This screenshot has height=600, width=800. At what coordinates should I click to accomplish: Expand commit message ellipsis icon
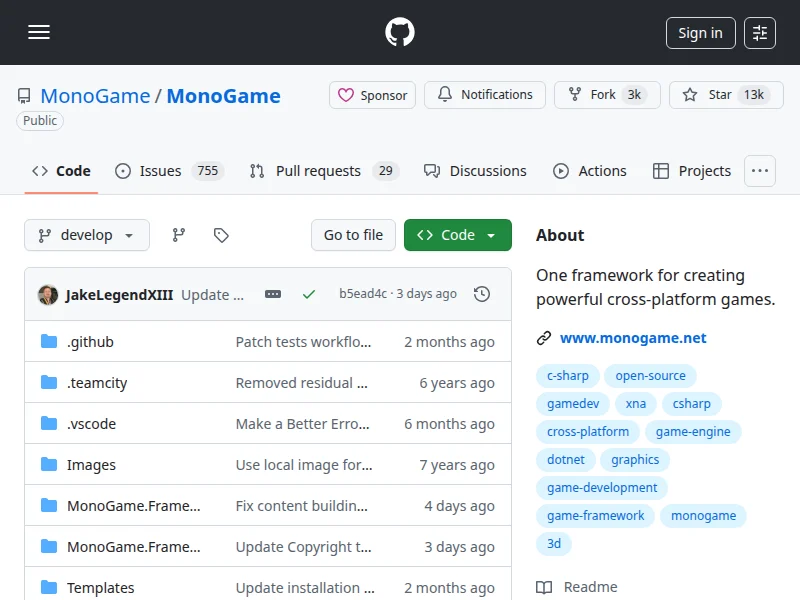point(273,294)
